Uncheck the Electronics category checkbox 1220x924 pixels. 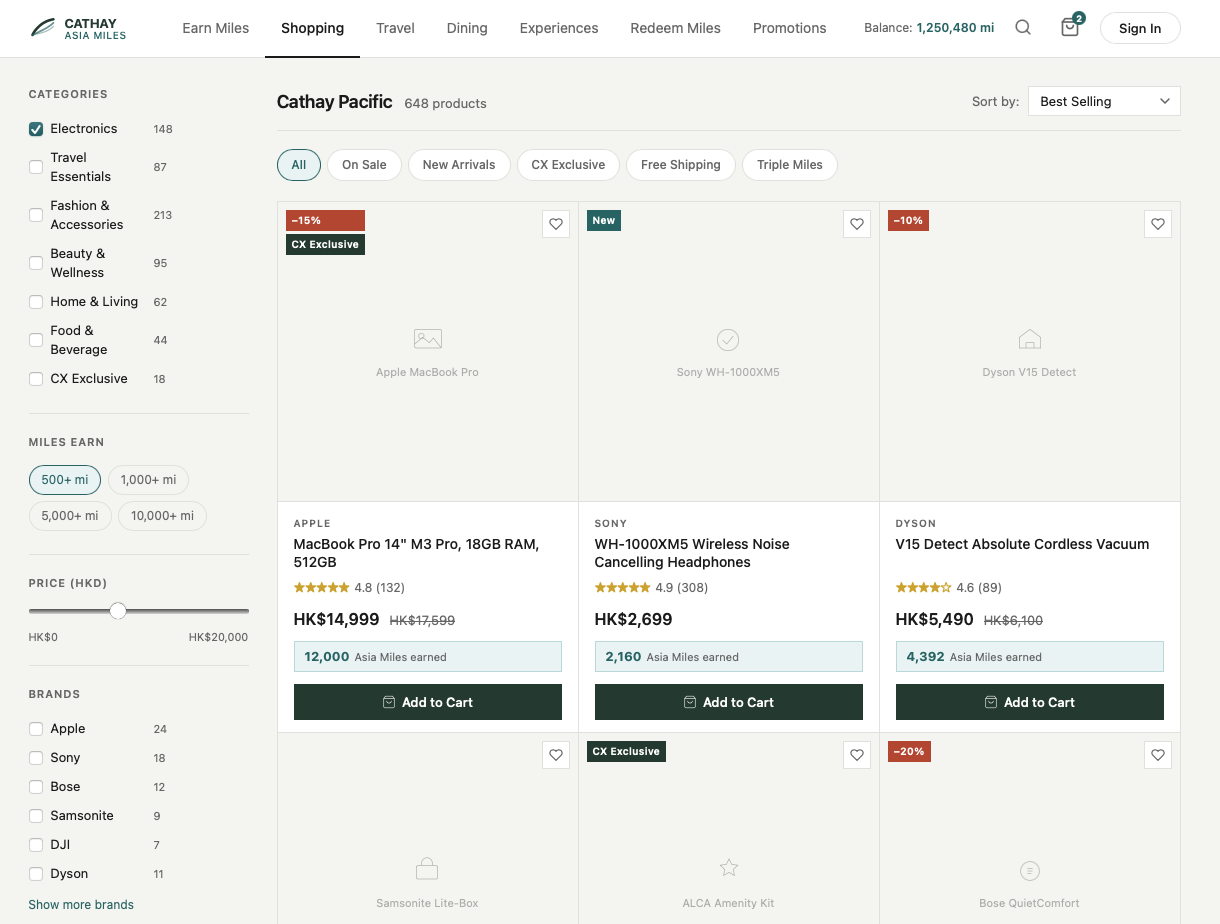tap(36, 129)
